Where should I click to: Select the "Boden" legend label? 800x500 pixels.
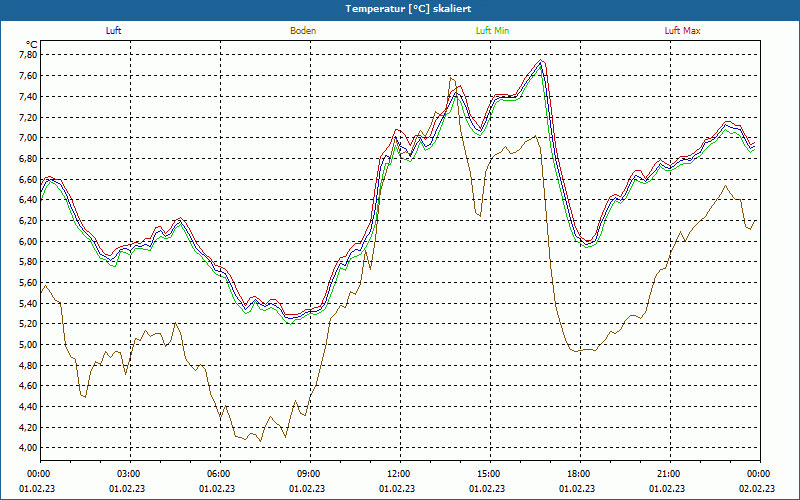(x=303, y=31)
